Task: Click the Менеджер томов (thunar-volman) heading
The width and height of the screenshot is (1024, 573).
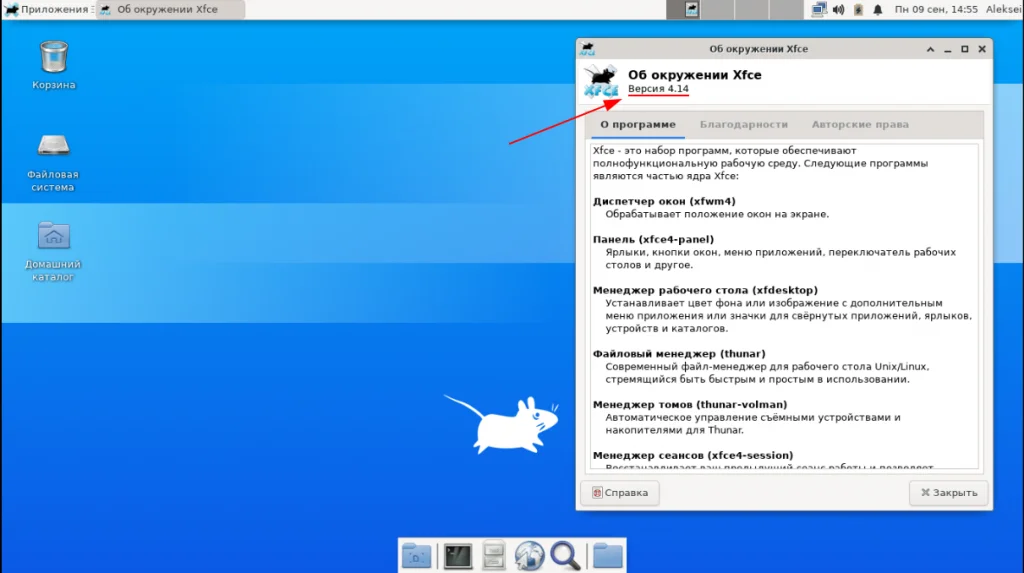Action: [x=690, y=404]
